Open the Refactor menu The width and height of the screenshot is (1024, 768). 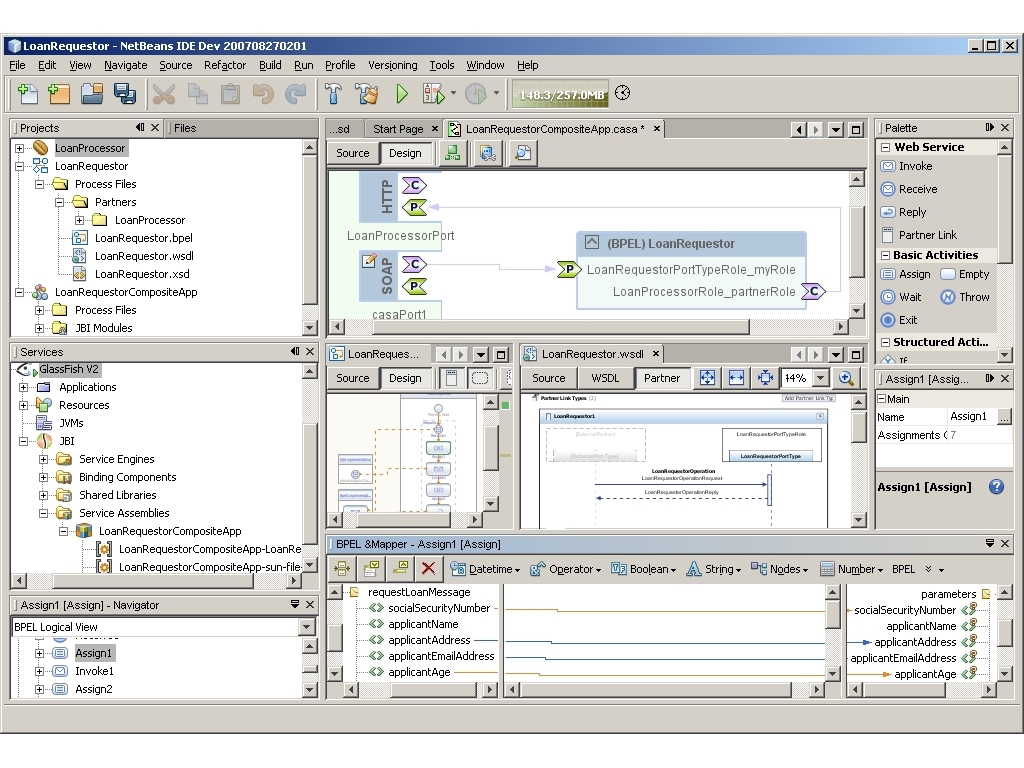pyautogui.click(x=225, y=65)
